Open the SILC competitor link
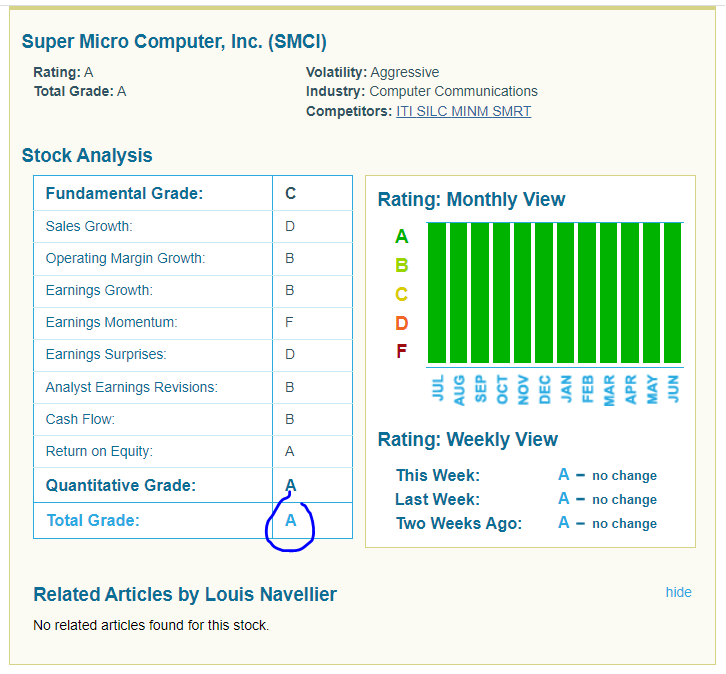726x674 pixels. click(x=432, y=112)
